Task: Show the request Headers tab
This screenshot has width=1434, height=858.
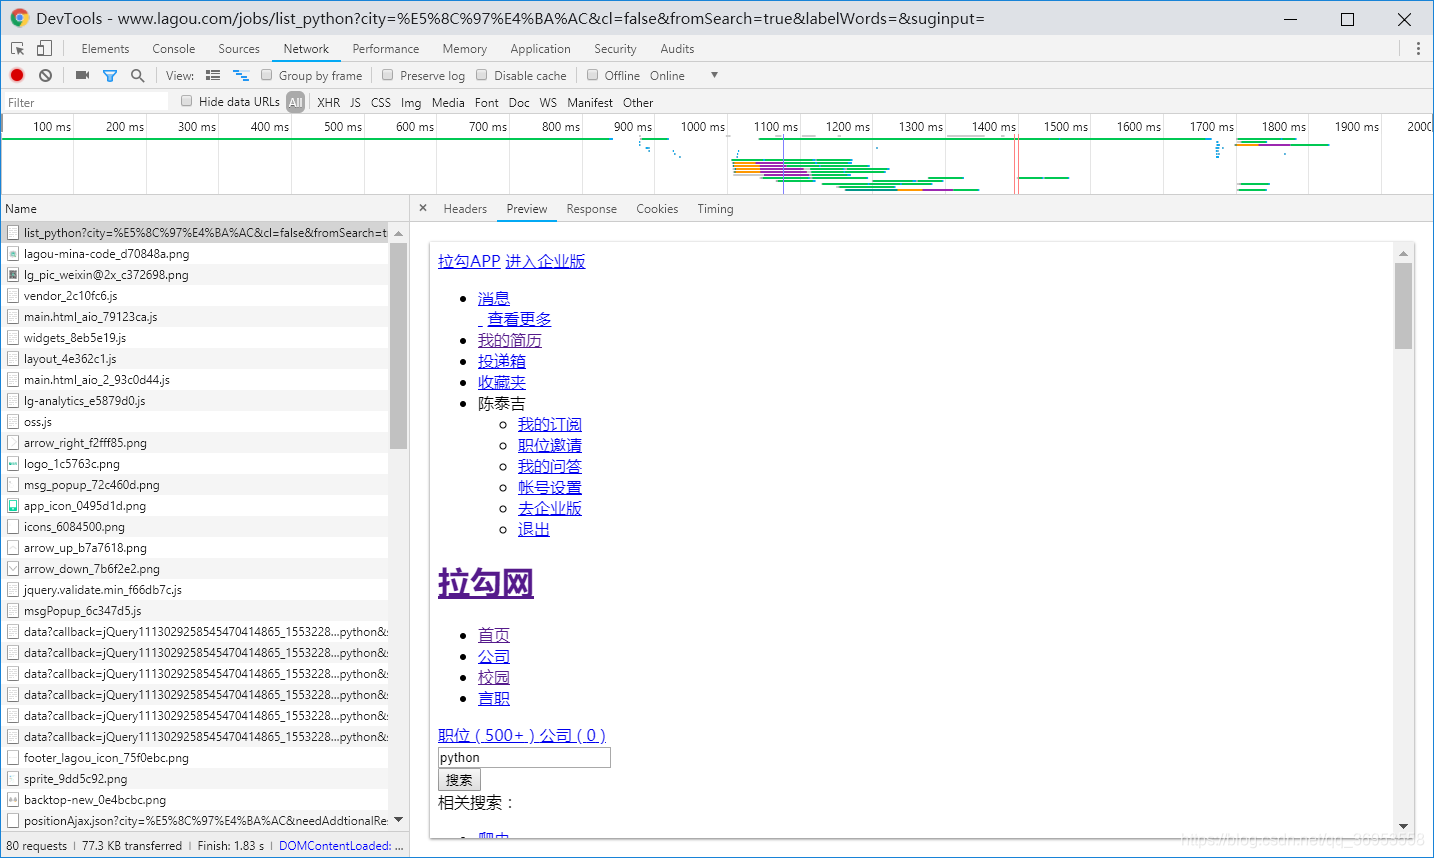Action: pyautogui.click(x=465, y=208)
